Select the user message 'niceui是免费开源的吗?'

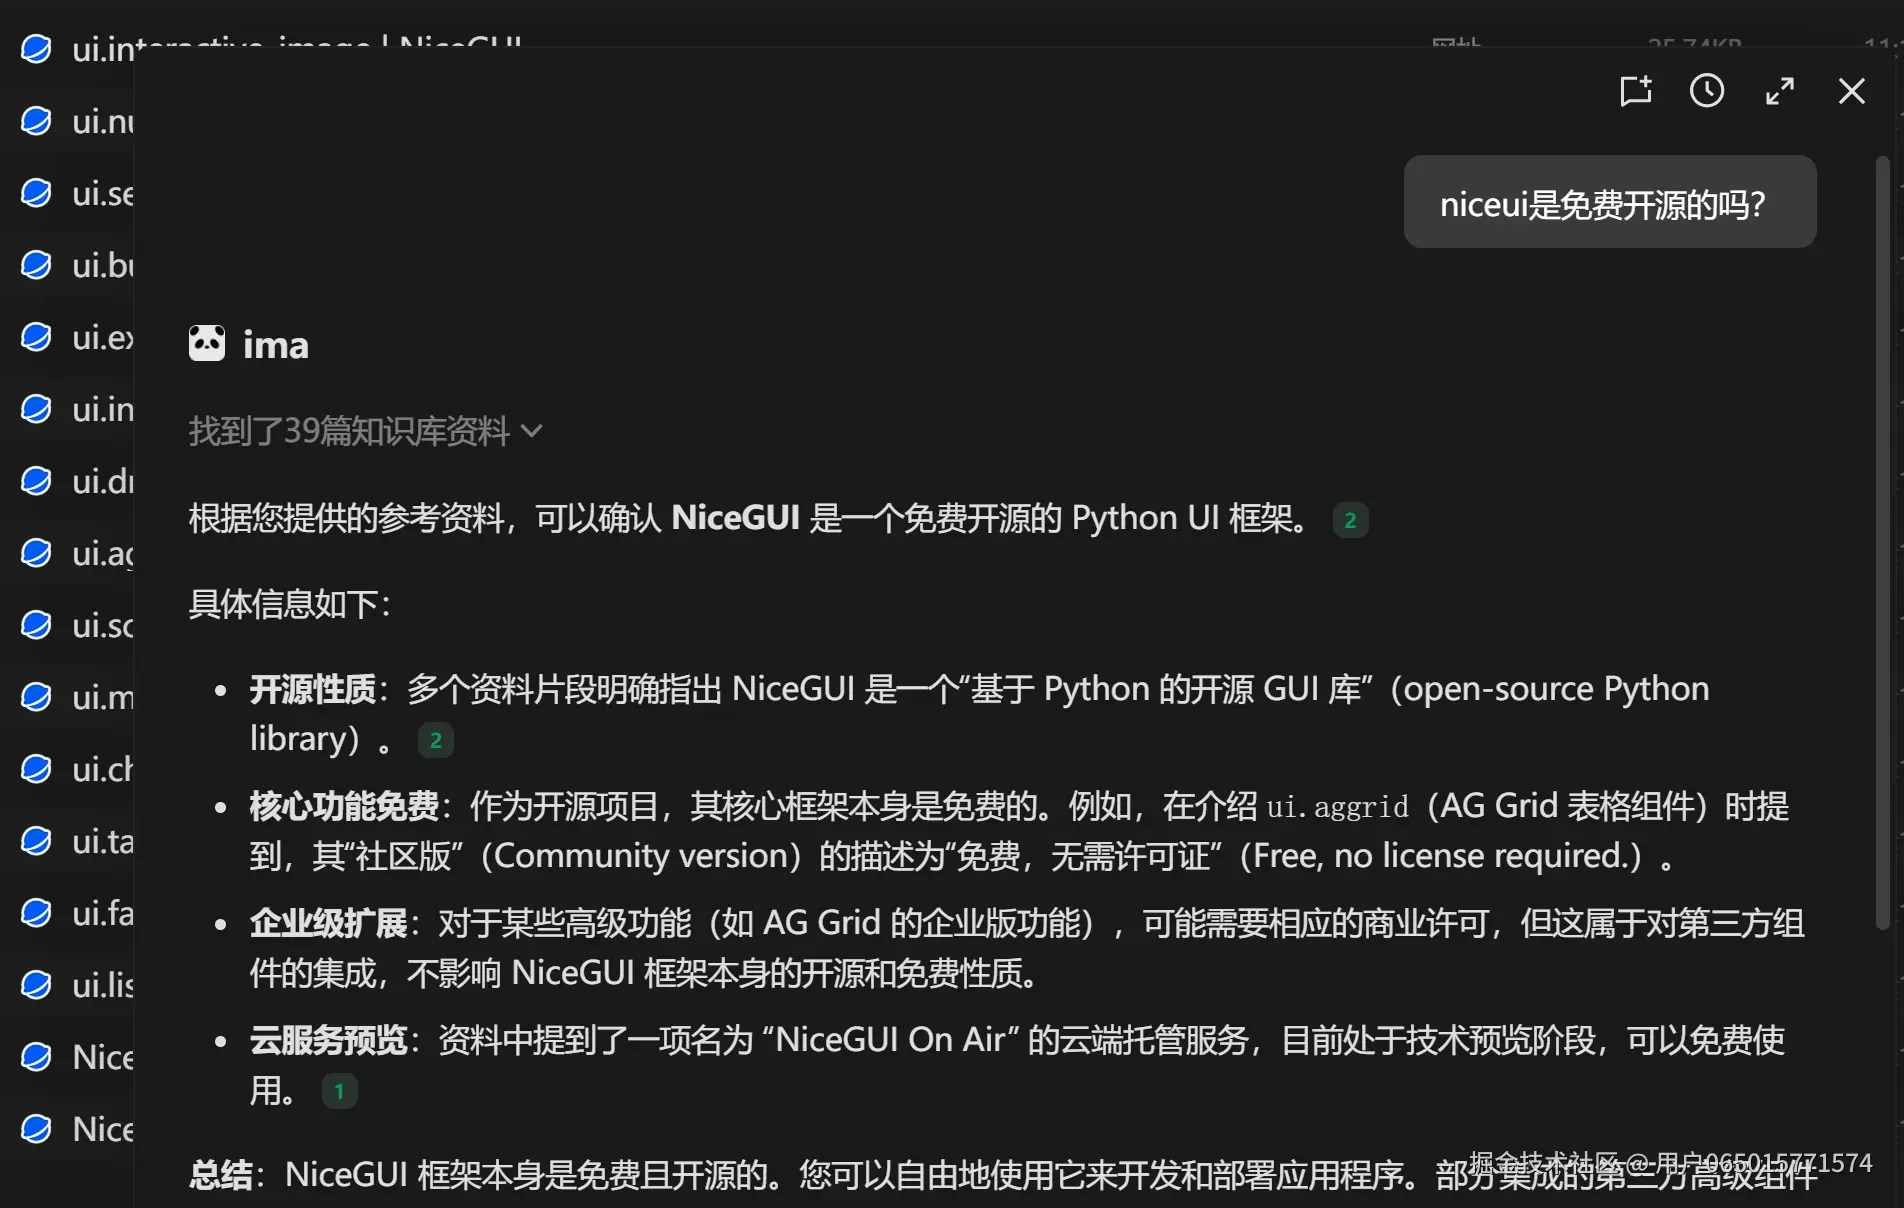(x=1610, y=203)
